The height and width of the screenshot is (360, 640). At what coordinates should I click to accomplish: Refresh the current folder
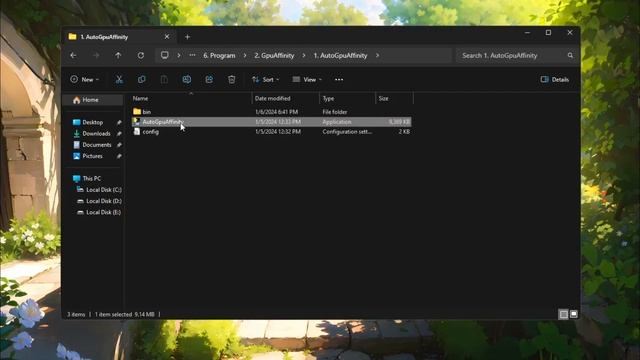coord(140,56)
